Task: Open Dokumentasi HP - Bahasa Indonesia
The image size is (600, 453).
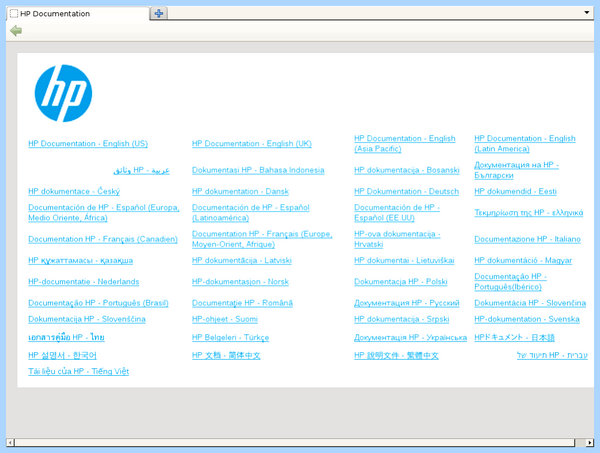Action: pyautogui.click(x=258, y=170)
